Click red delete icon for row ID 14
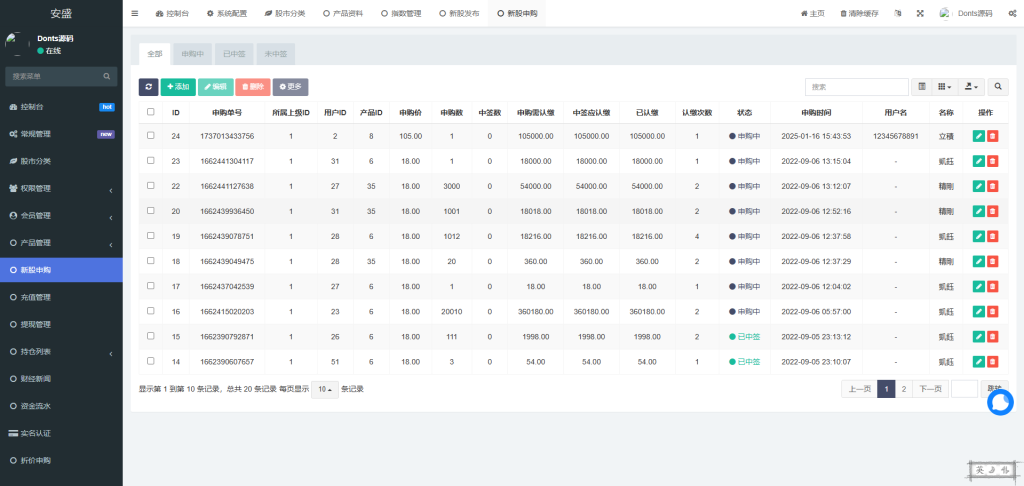The height and width of the screenshot is (486, 1024). tap(992, 361)
